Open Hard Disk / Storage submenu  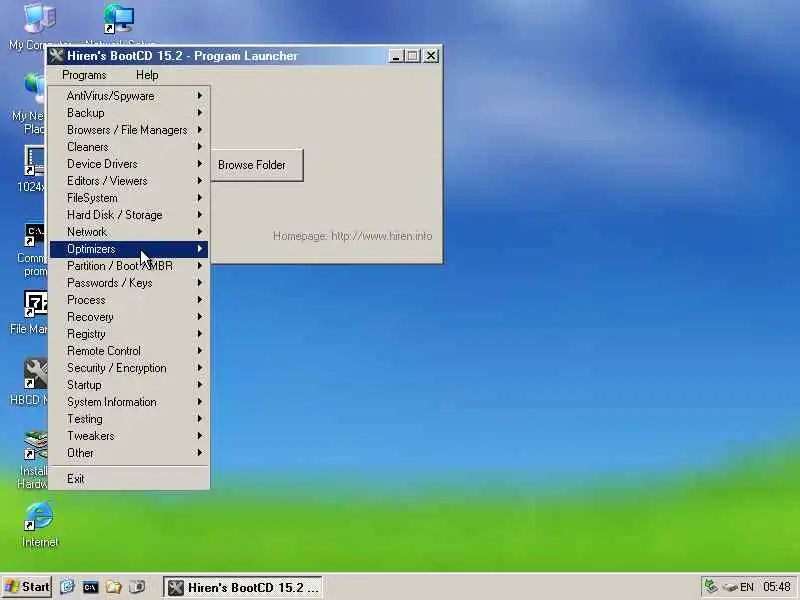click(129, 215)
